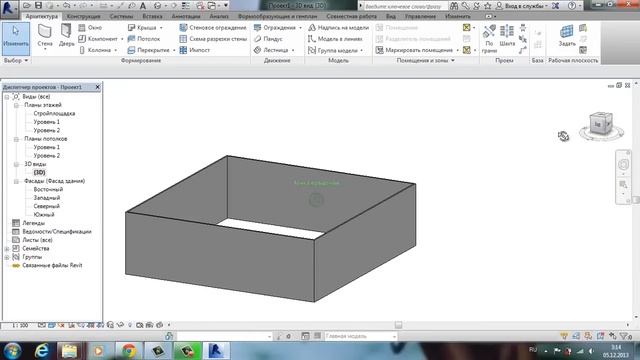
Task: Select the Дверь (Door) tool
Action: click(66, 35)
